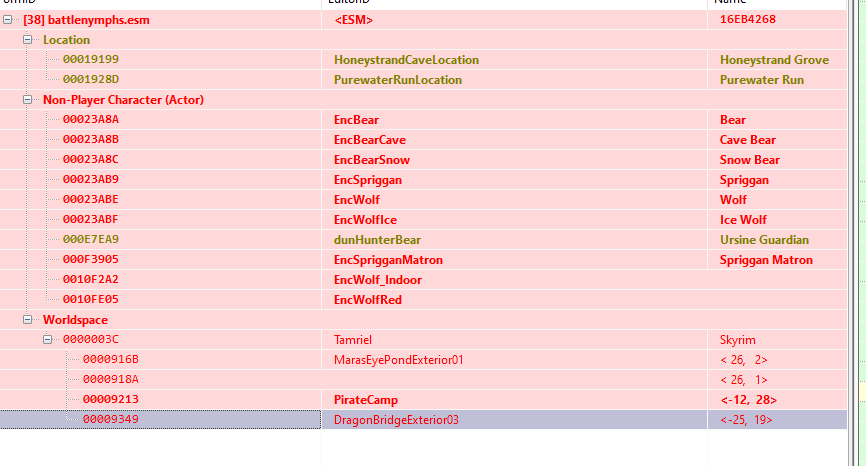Click the Ursine Guardian name
The image size is (866, 466).
[764, 240]
